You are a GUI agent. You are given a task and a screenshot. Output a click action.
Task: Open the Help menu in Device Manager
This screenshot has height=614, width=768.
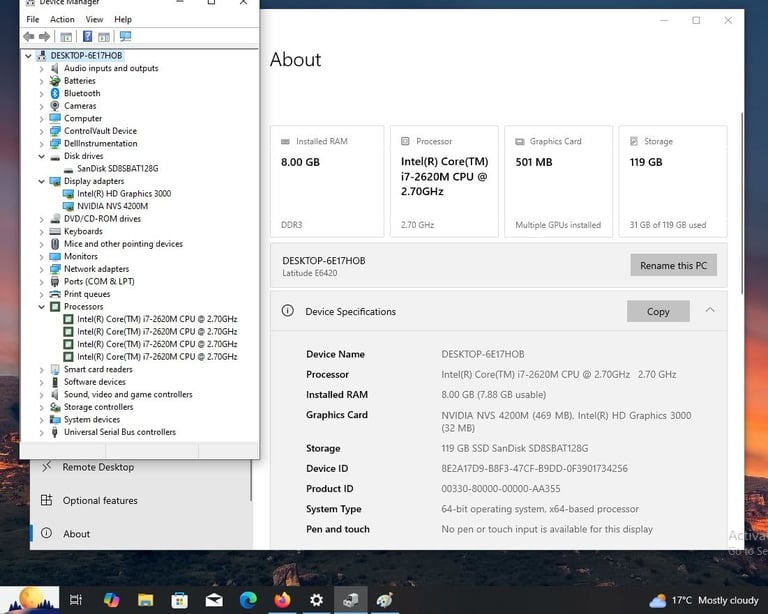click(x=123, y=20)
